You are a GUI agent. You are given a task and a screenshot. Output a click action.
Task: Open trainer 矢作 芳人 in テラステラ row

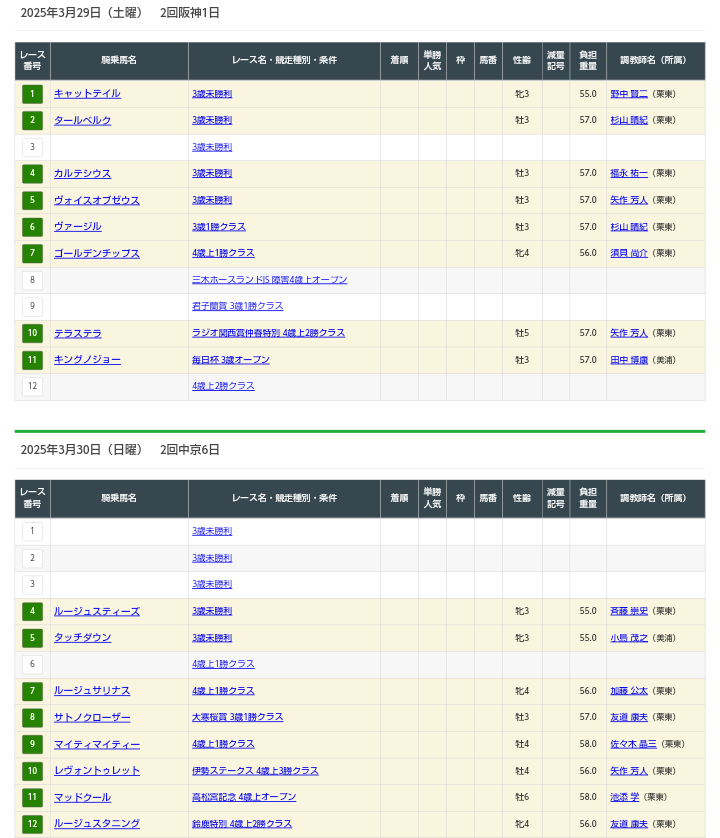[629, 333]
